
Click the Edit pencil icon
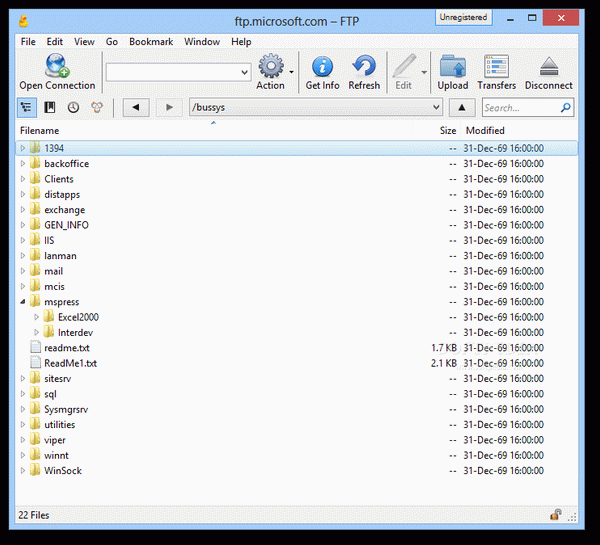pyautogui.click(x=404, y=66)
